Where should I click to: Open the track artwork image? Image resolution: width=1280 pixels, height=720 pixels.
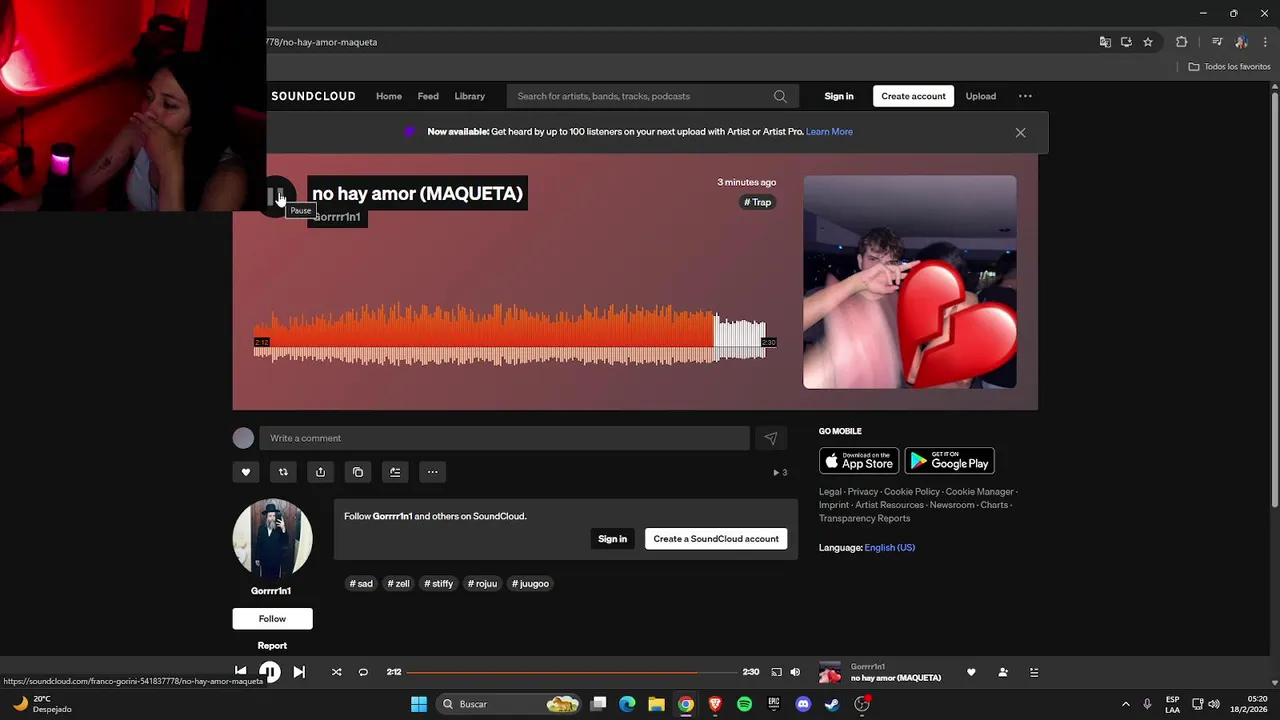coord(909,282)
